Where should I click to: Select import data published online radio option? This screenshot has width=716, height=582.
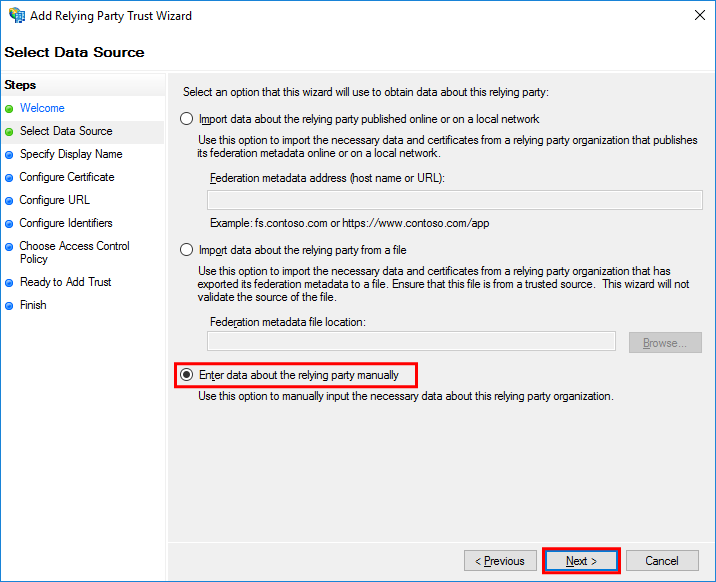(186, 119)
